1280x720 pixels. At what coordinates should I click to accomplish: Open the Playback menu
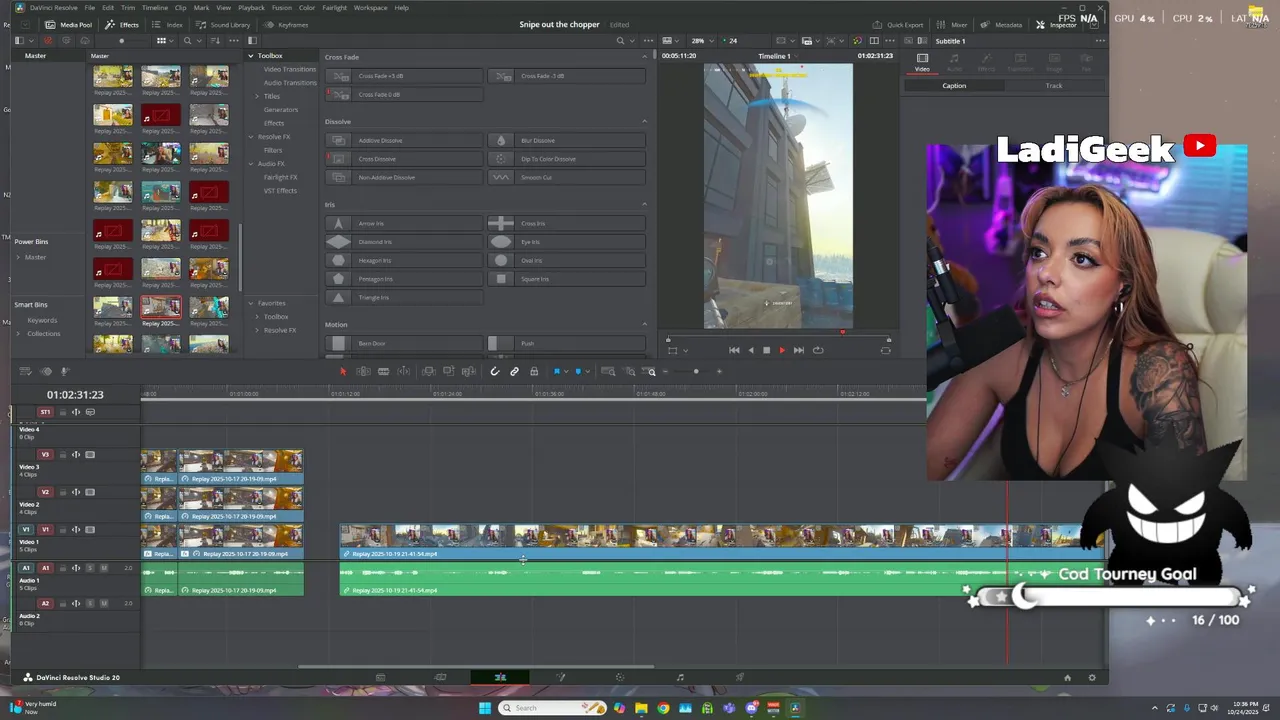[252, 7]
